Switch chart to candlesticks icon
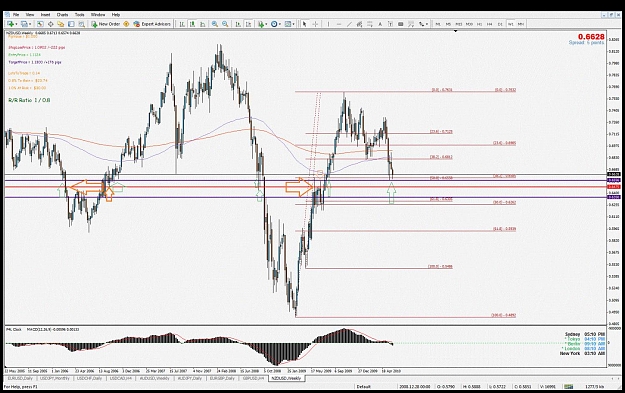 [x=192, y=24]
